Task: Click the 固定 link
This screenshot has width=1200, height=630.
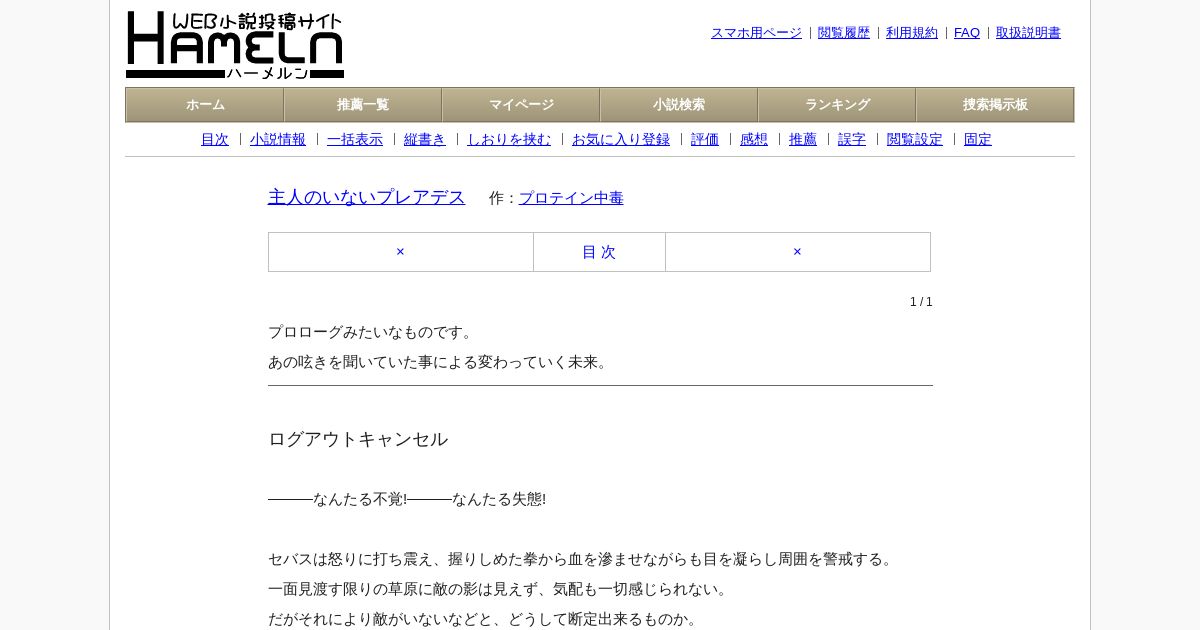Action: click(978, 140)
